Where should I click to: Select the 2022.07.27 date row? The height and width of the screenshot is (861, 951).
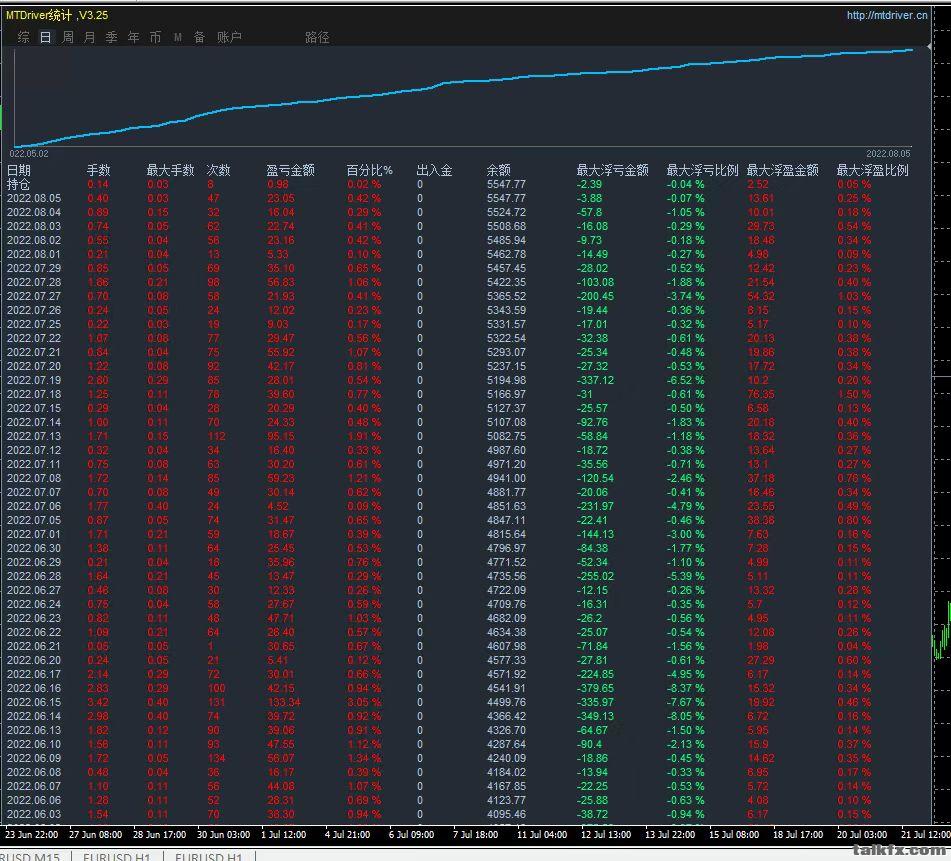(34, 296)
